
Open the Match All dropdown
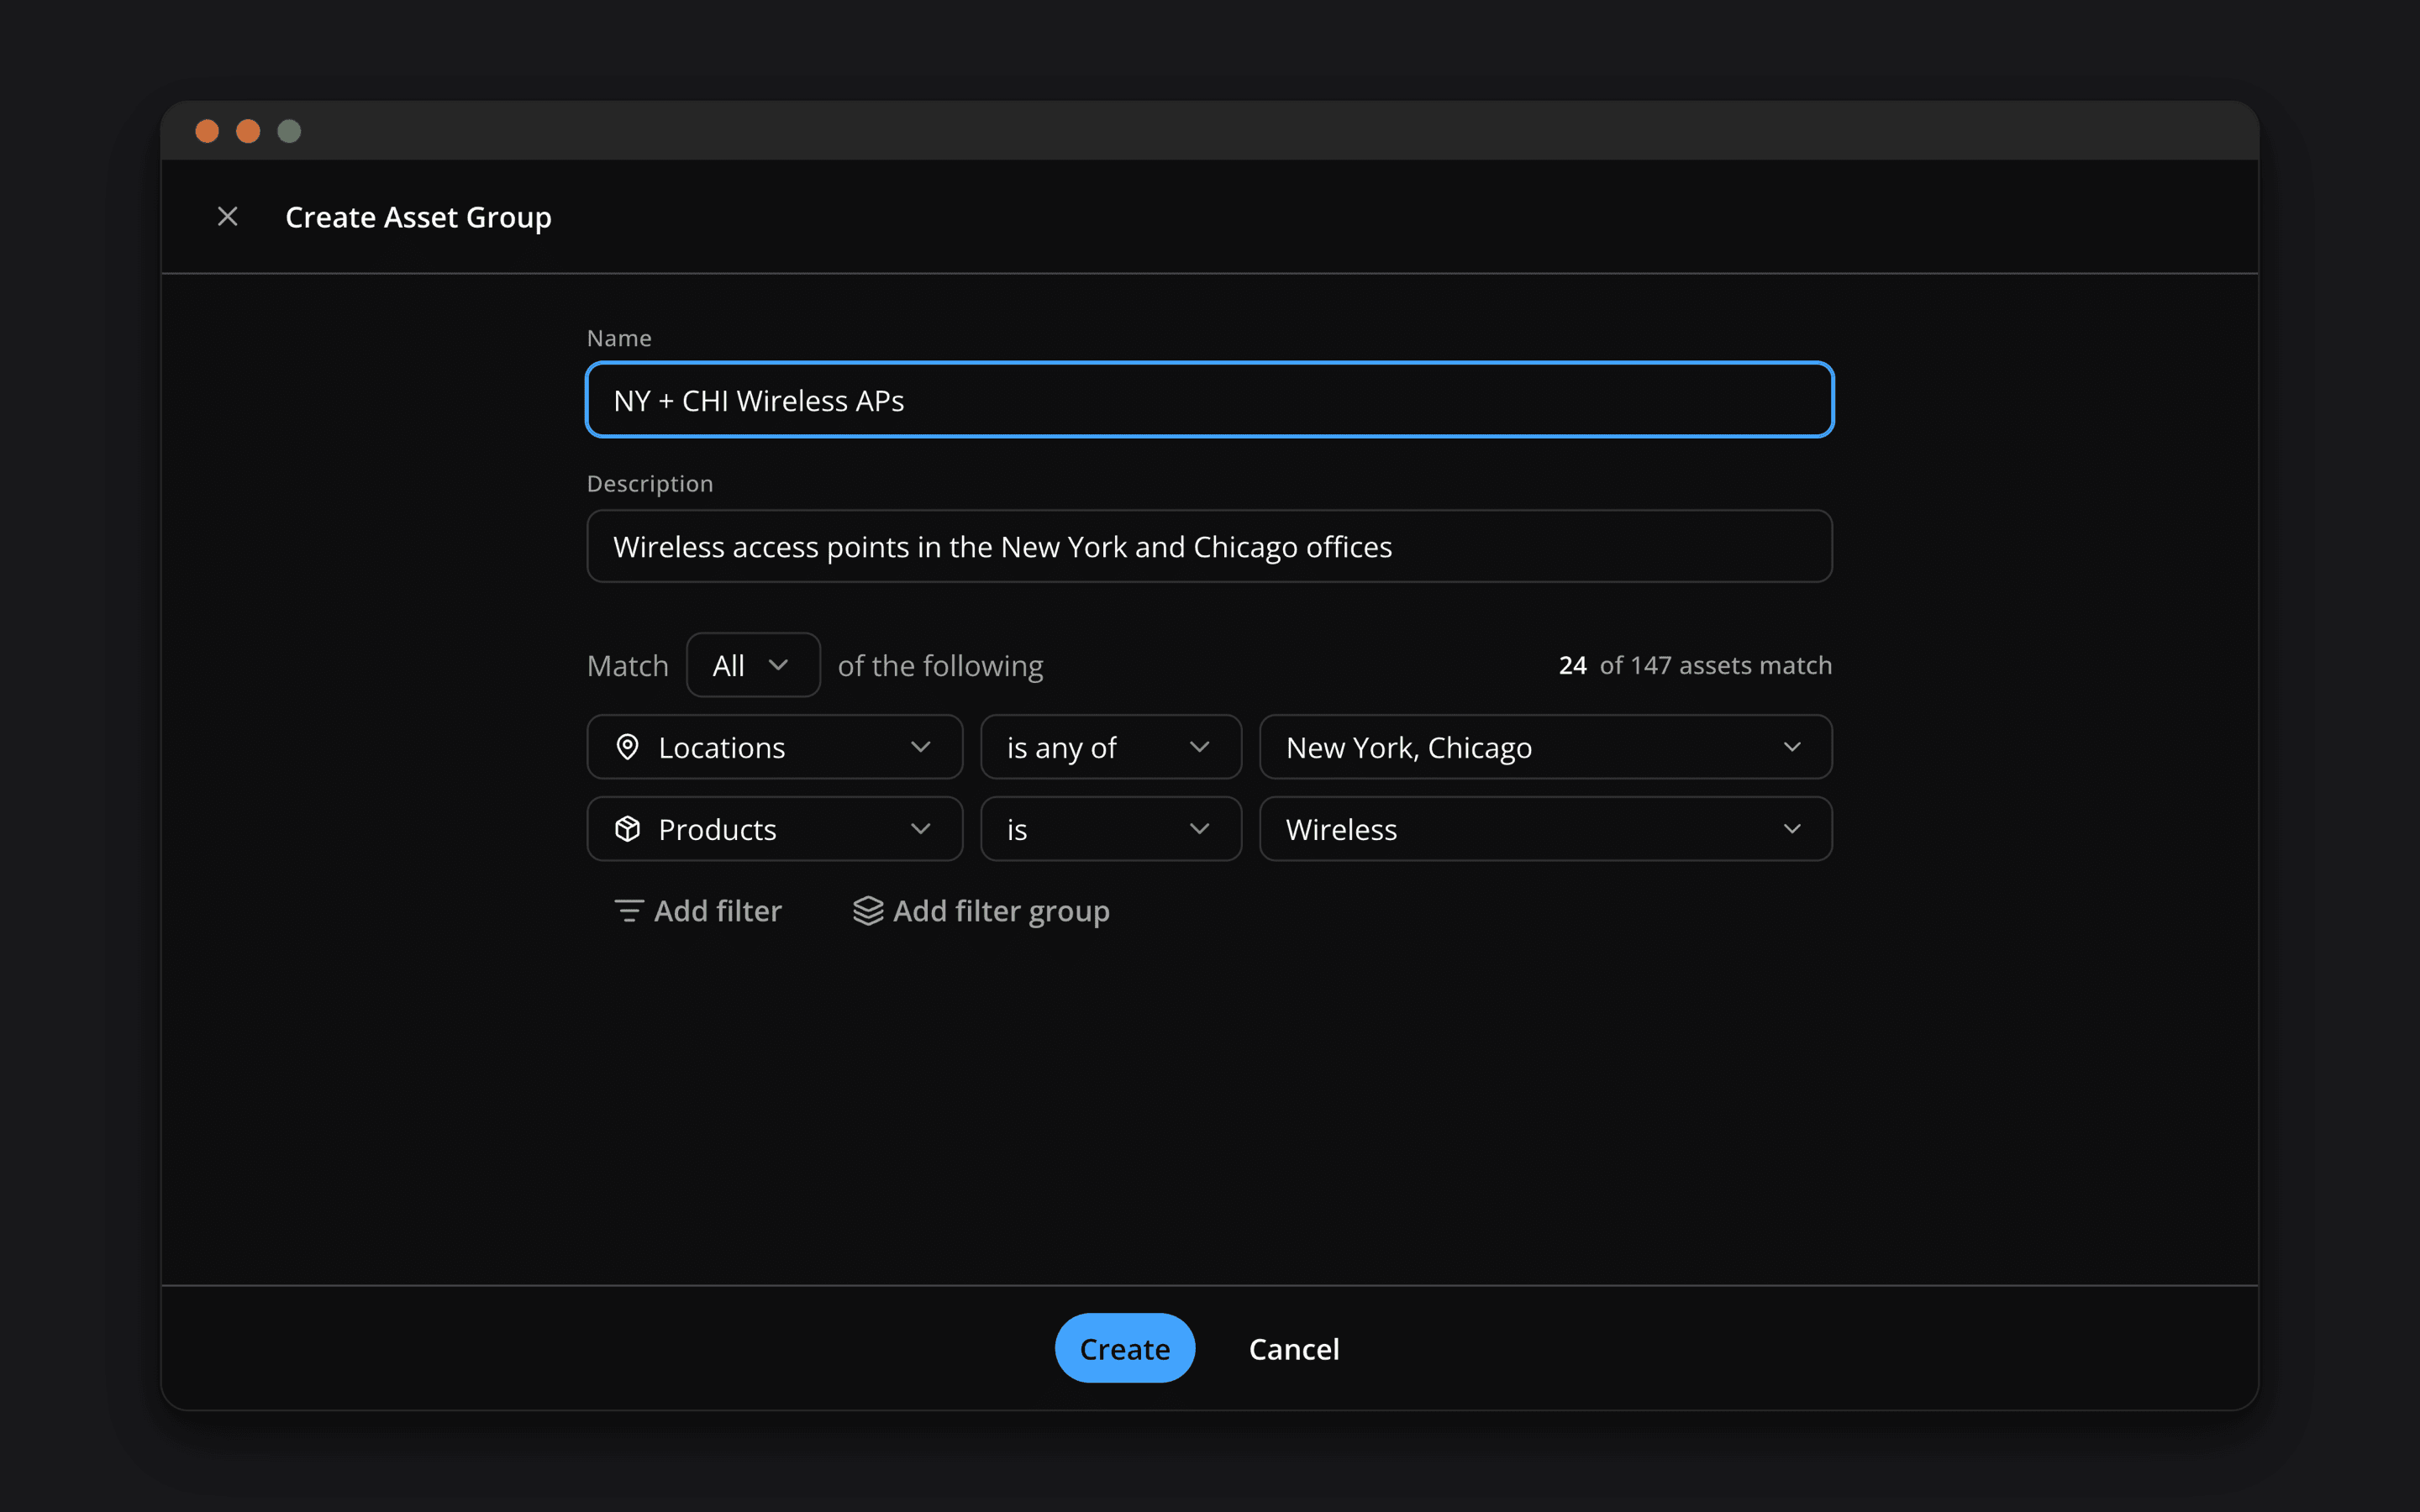(753, 665)
